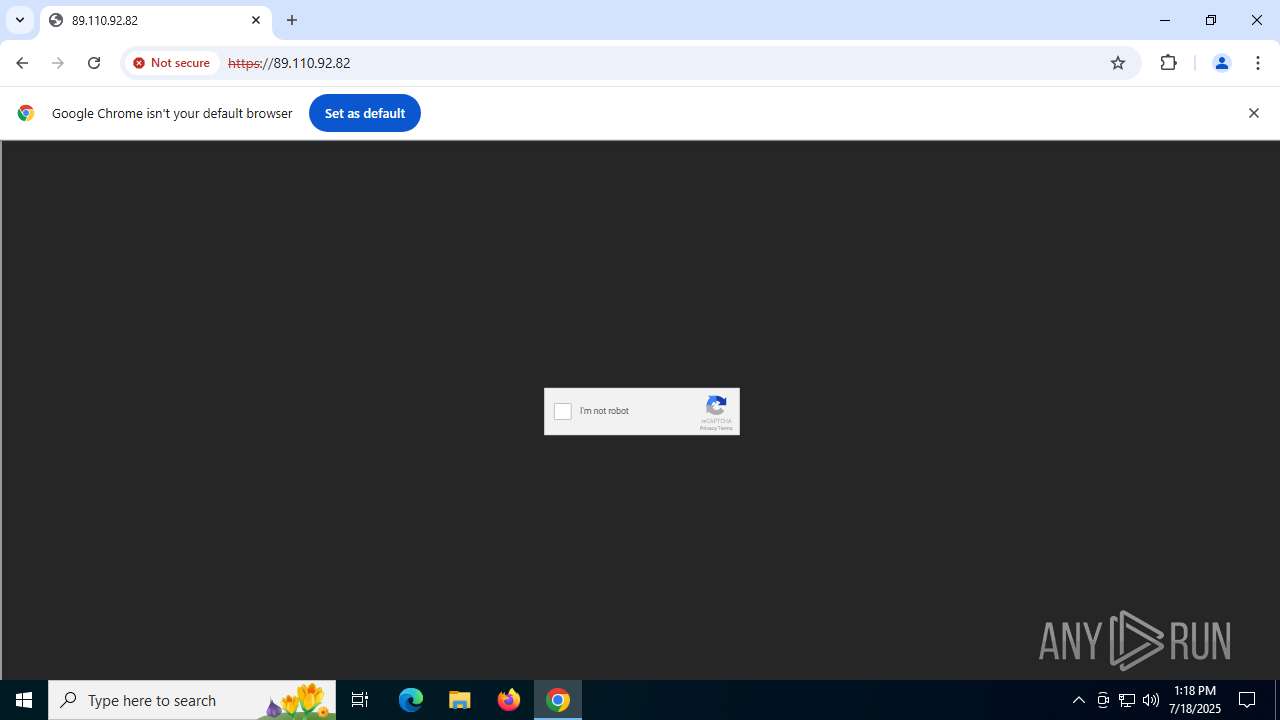Reload the current page
Image resolution: width=1280 pixels, height=720 pixels.
tap(94, 63)
